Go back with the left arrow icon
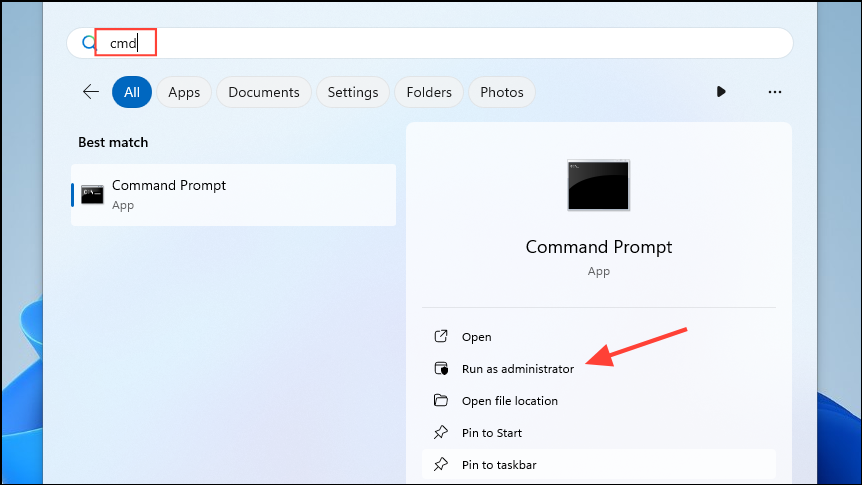The width and height of the screenshot is (862, 485). (91, 92)
